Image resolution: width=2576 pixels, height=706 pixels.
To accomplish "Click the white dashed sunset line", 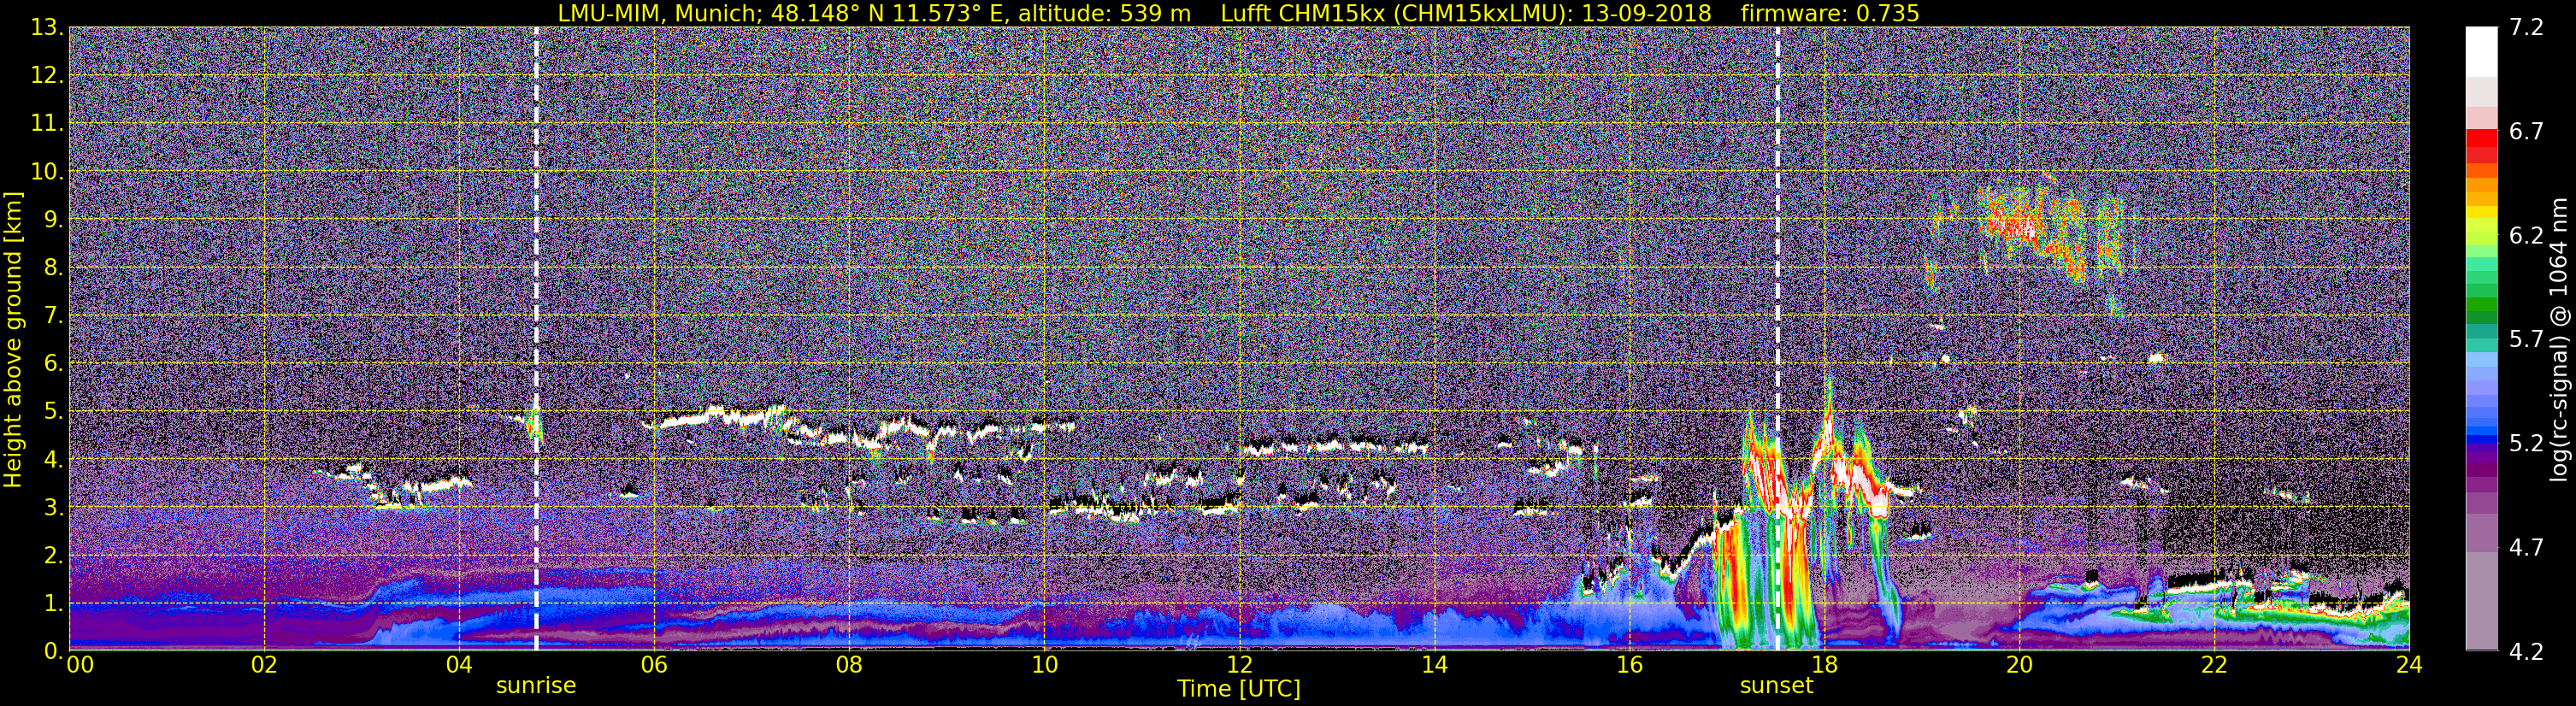I will point(1777,338).
